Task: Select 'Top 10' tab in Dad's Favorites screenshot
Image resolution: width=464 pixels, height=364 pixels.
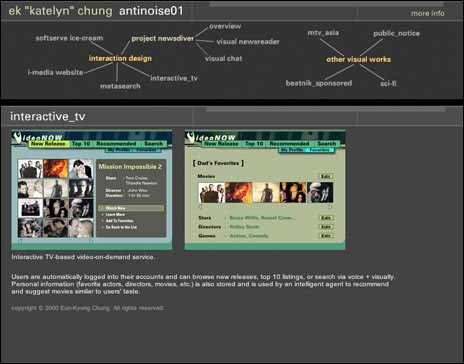Action: 254,144
